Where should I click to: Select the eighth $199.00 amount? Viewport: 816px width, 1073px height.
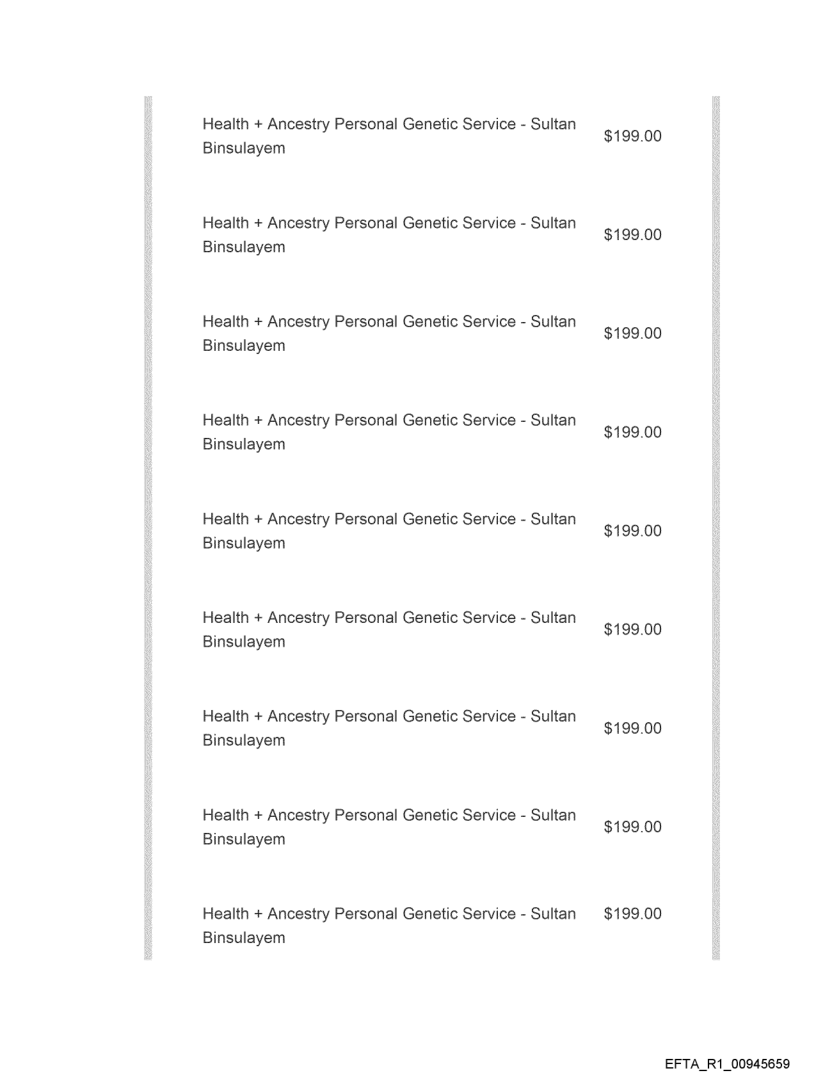tap(632, 827)
